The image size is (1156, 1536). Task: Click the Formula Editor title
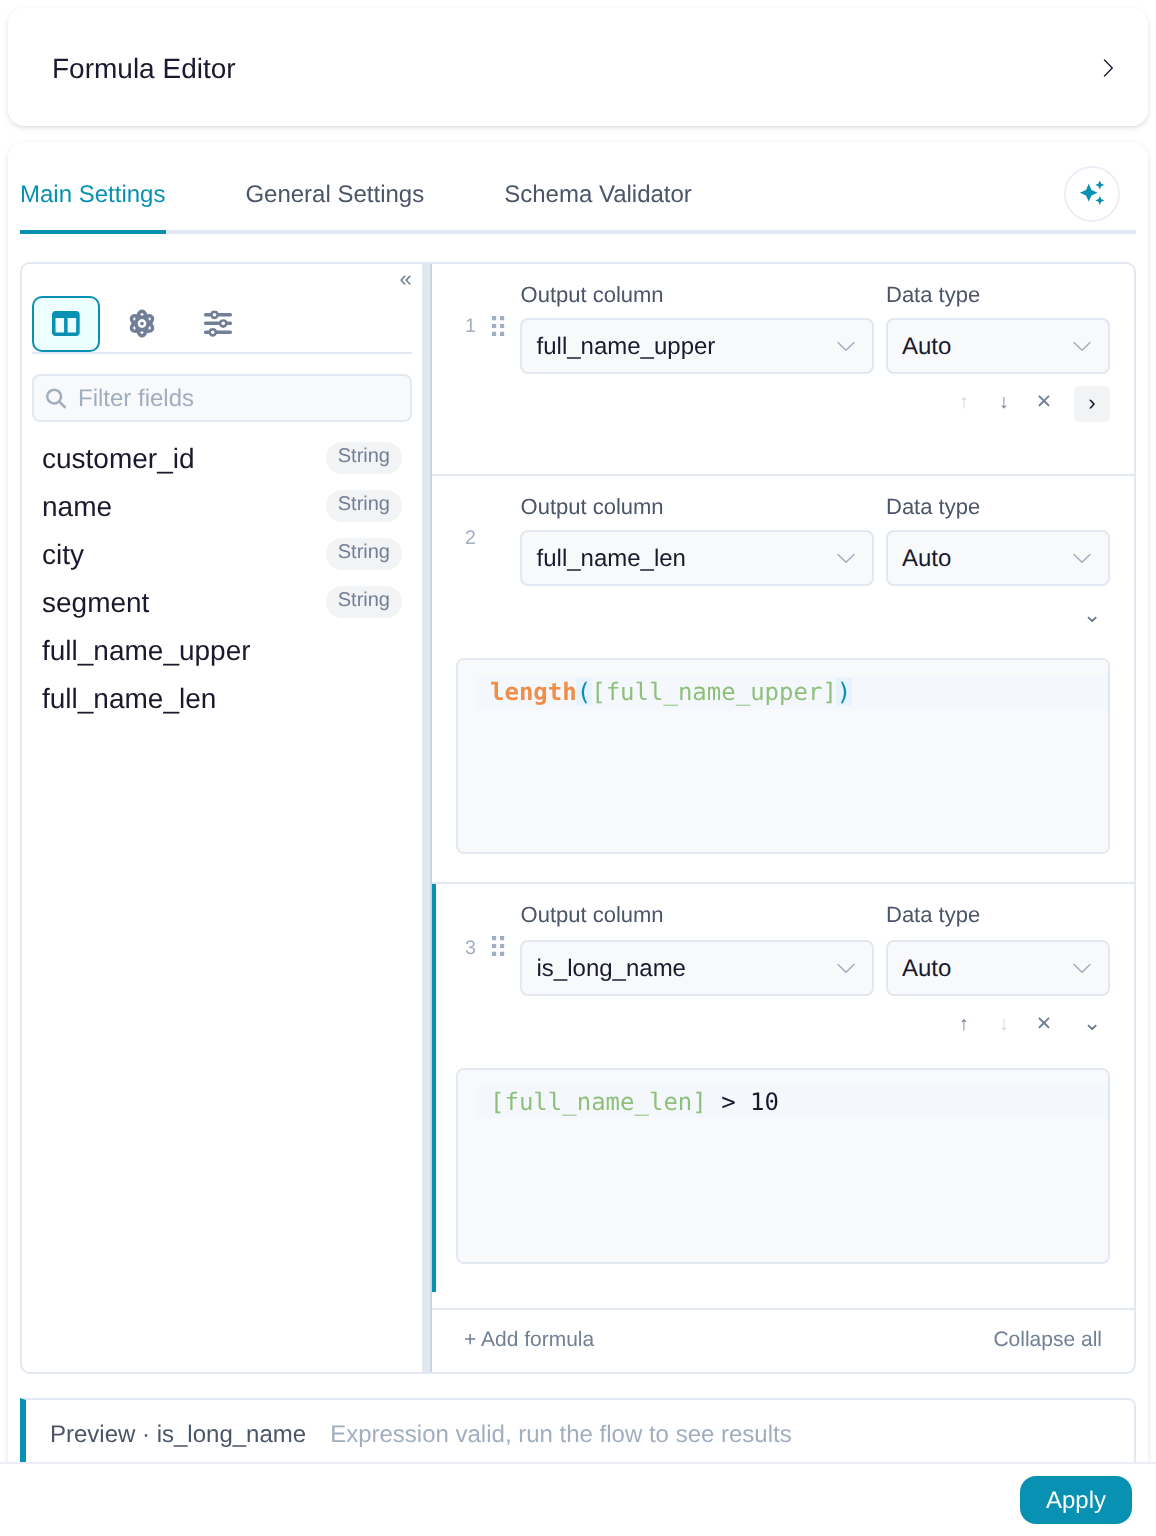(x=144, y=68)
